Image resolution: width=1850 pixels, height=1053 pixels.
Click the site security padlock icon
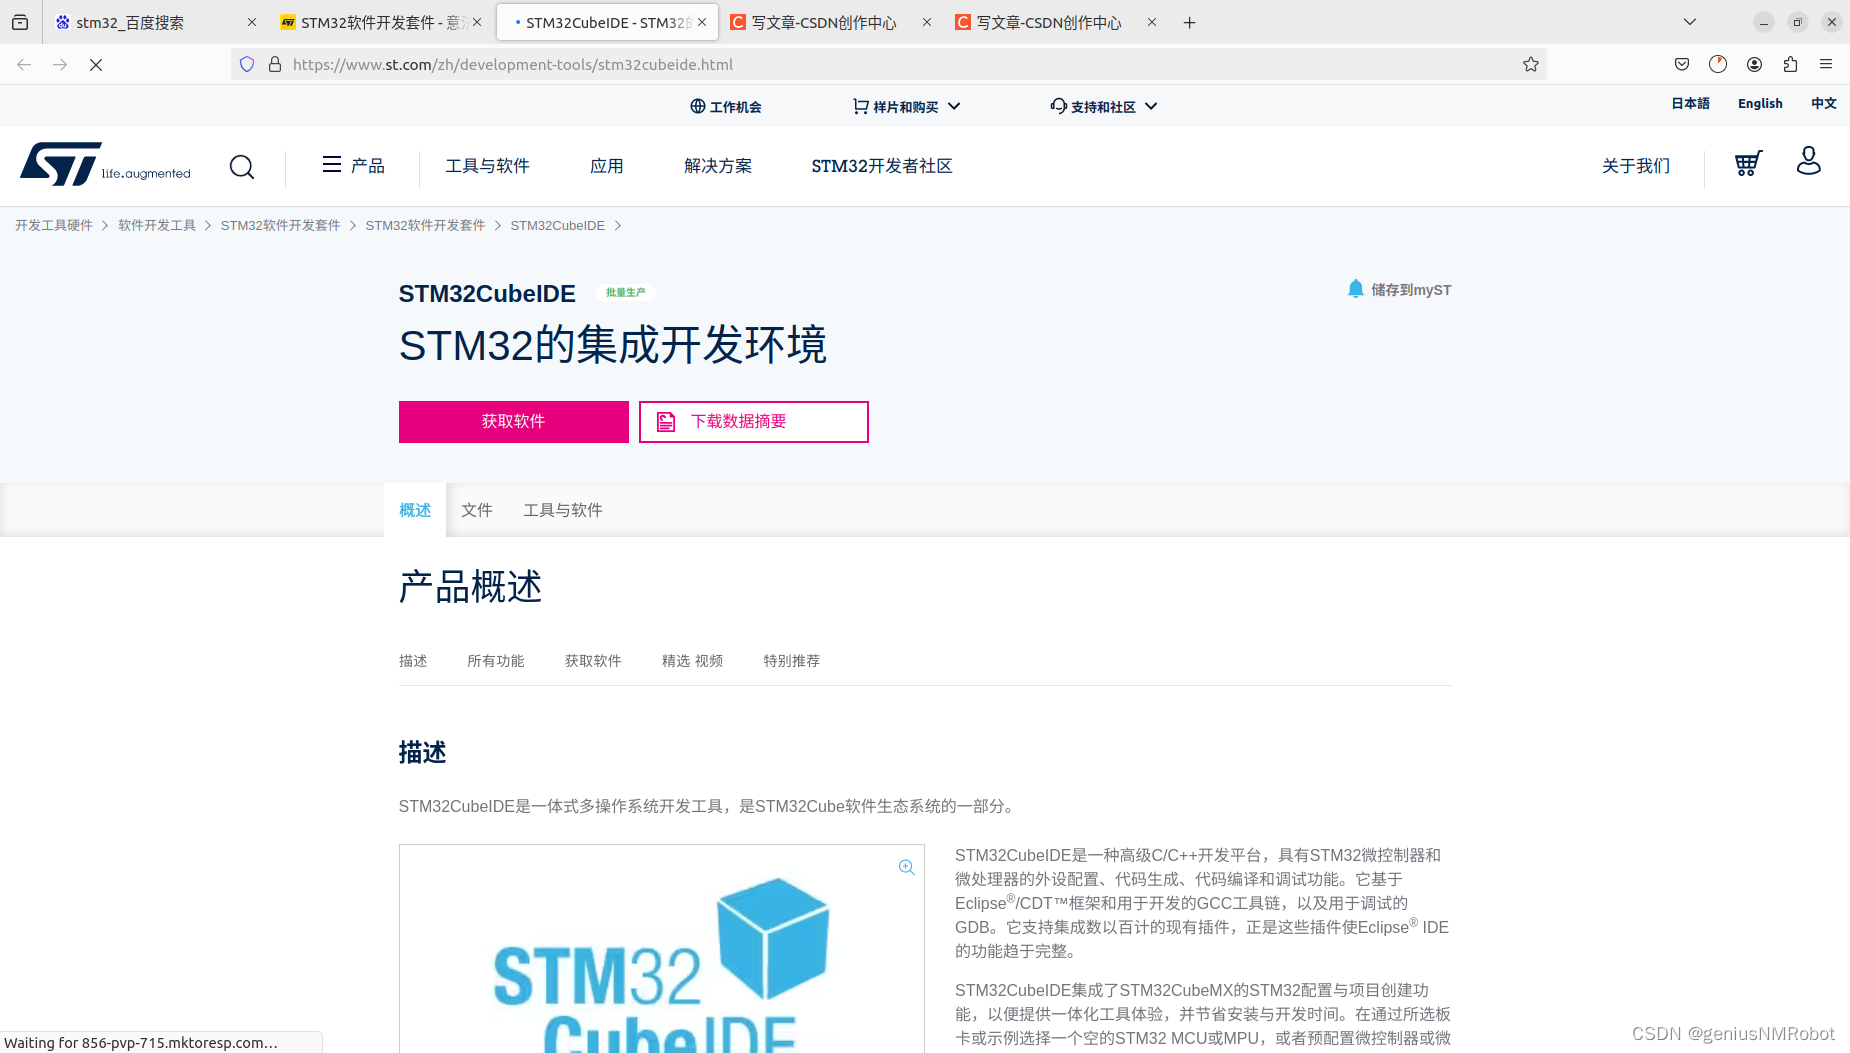[275, 64]
